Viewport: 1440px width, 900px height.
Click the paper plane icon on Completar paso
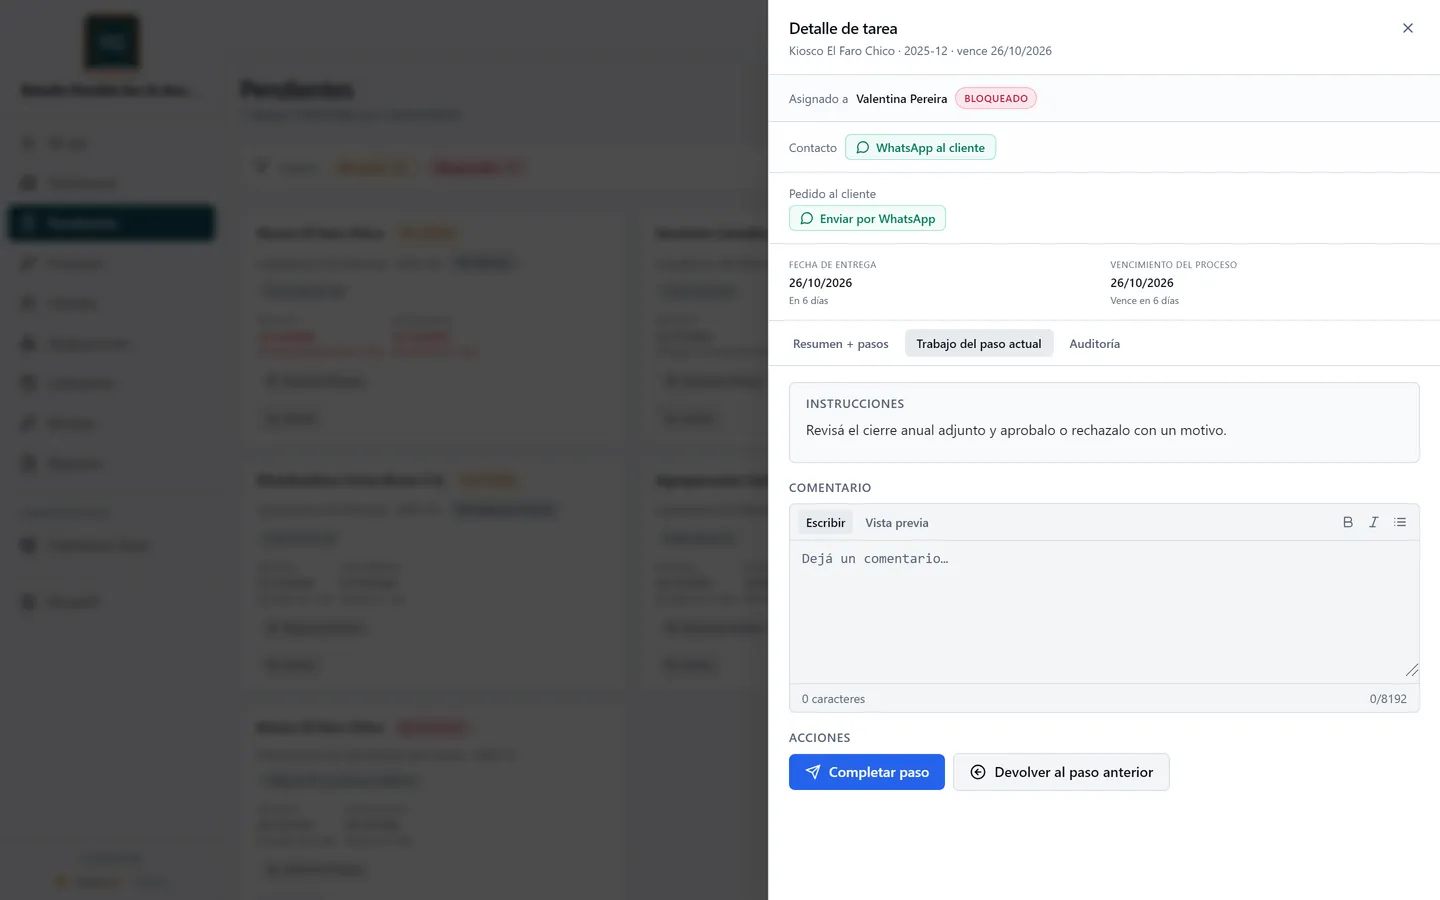tap(813, 772)
